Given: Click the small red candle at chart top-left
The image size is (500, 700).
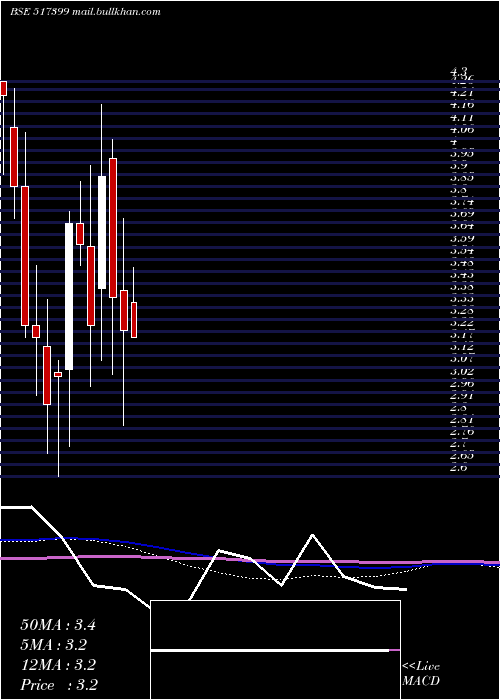Looking at the screenshot, I should point(4,88).
